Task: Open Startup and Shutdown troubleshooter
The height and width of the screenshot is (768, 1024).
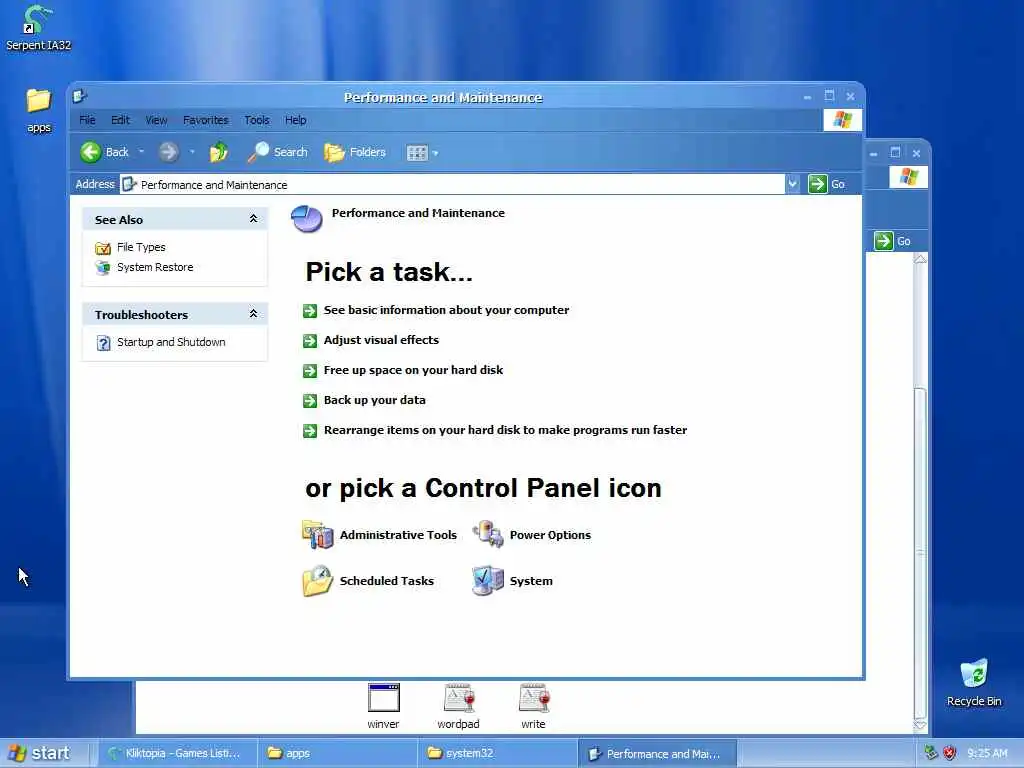Action: [x=171, y=342]
